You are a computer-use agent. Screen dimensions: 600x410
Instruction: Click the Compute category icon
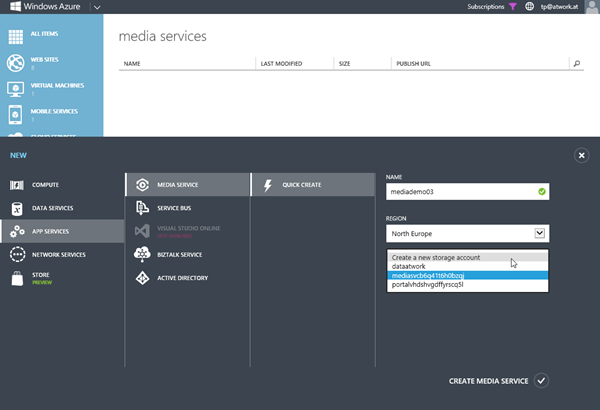pyautogui.click(x=17, y=185)
